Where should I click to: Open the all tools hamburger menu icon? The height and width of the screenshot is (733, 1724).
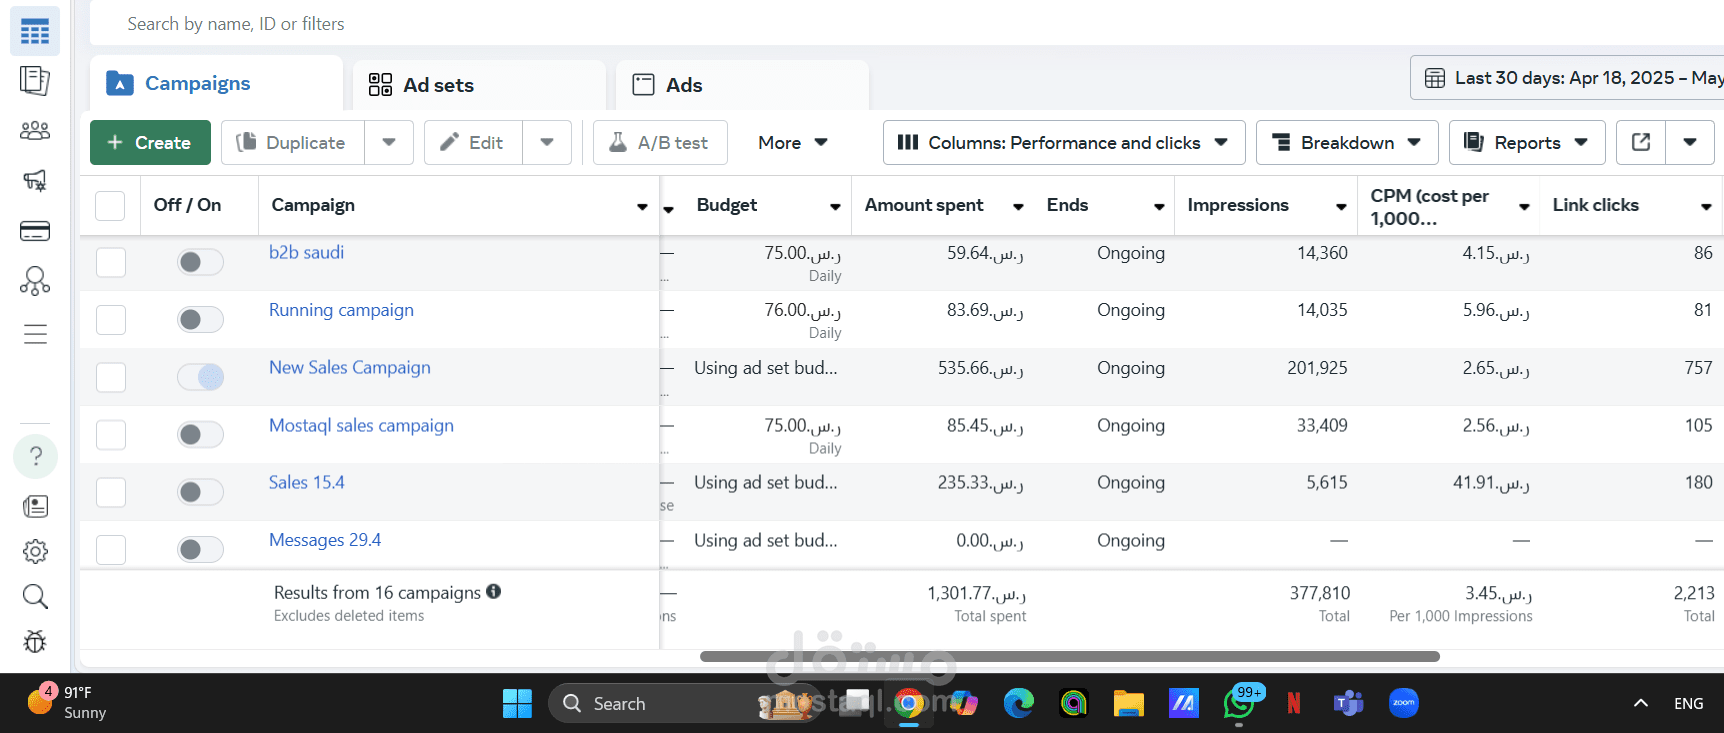tap(35, 334)
